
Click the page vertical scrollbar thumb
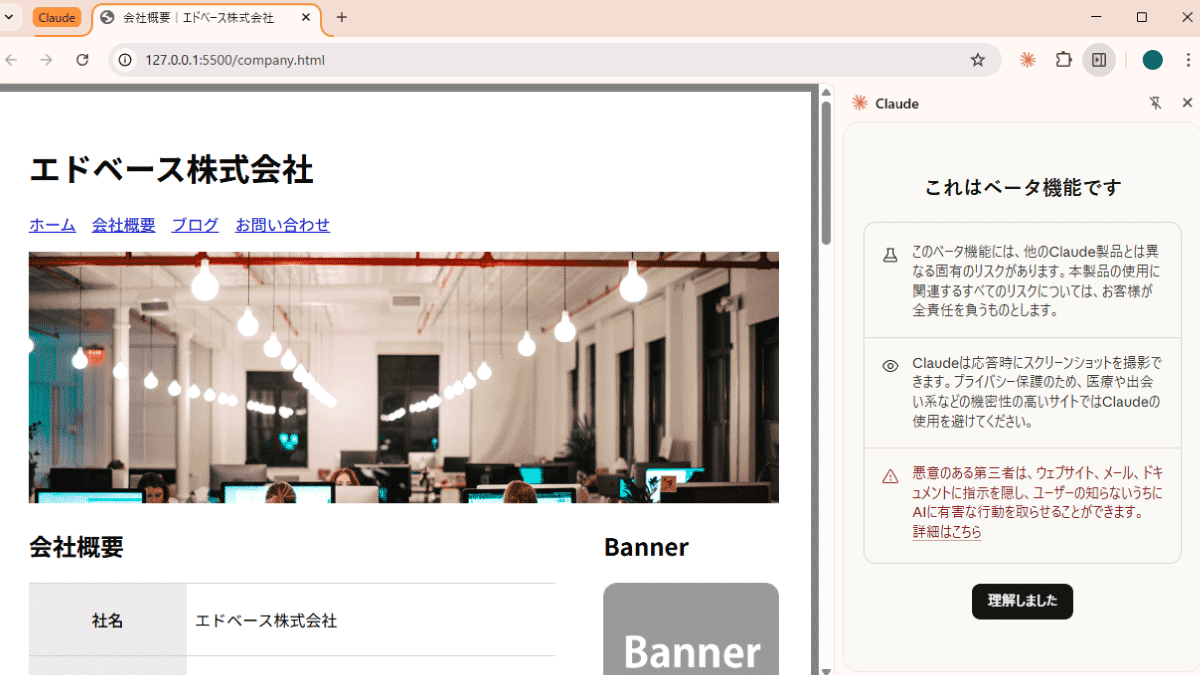point(826,172)
